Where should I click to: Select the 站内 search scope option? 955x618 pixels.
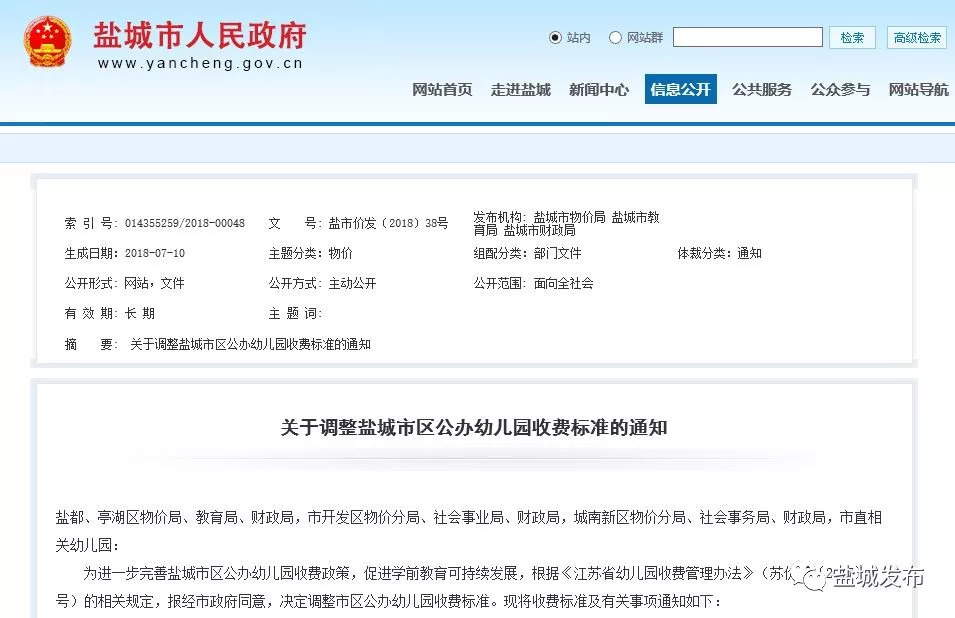tap(556, 37)
